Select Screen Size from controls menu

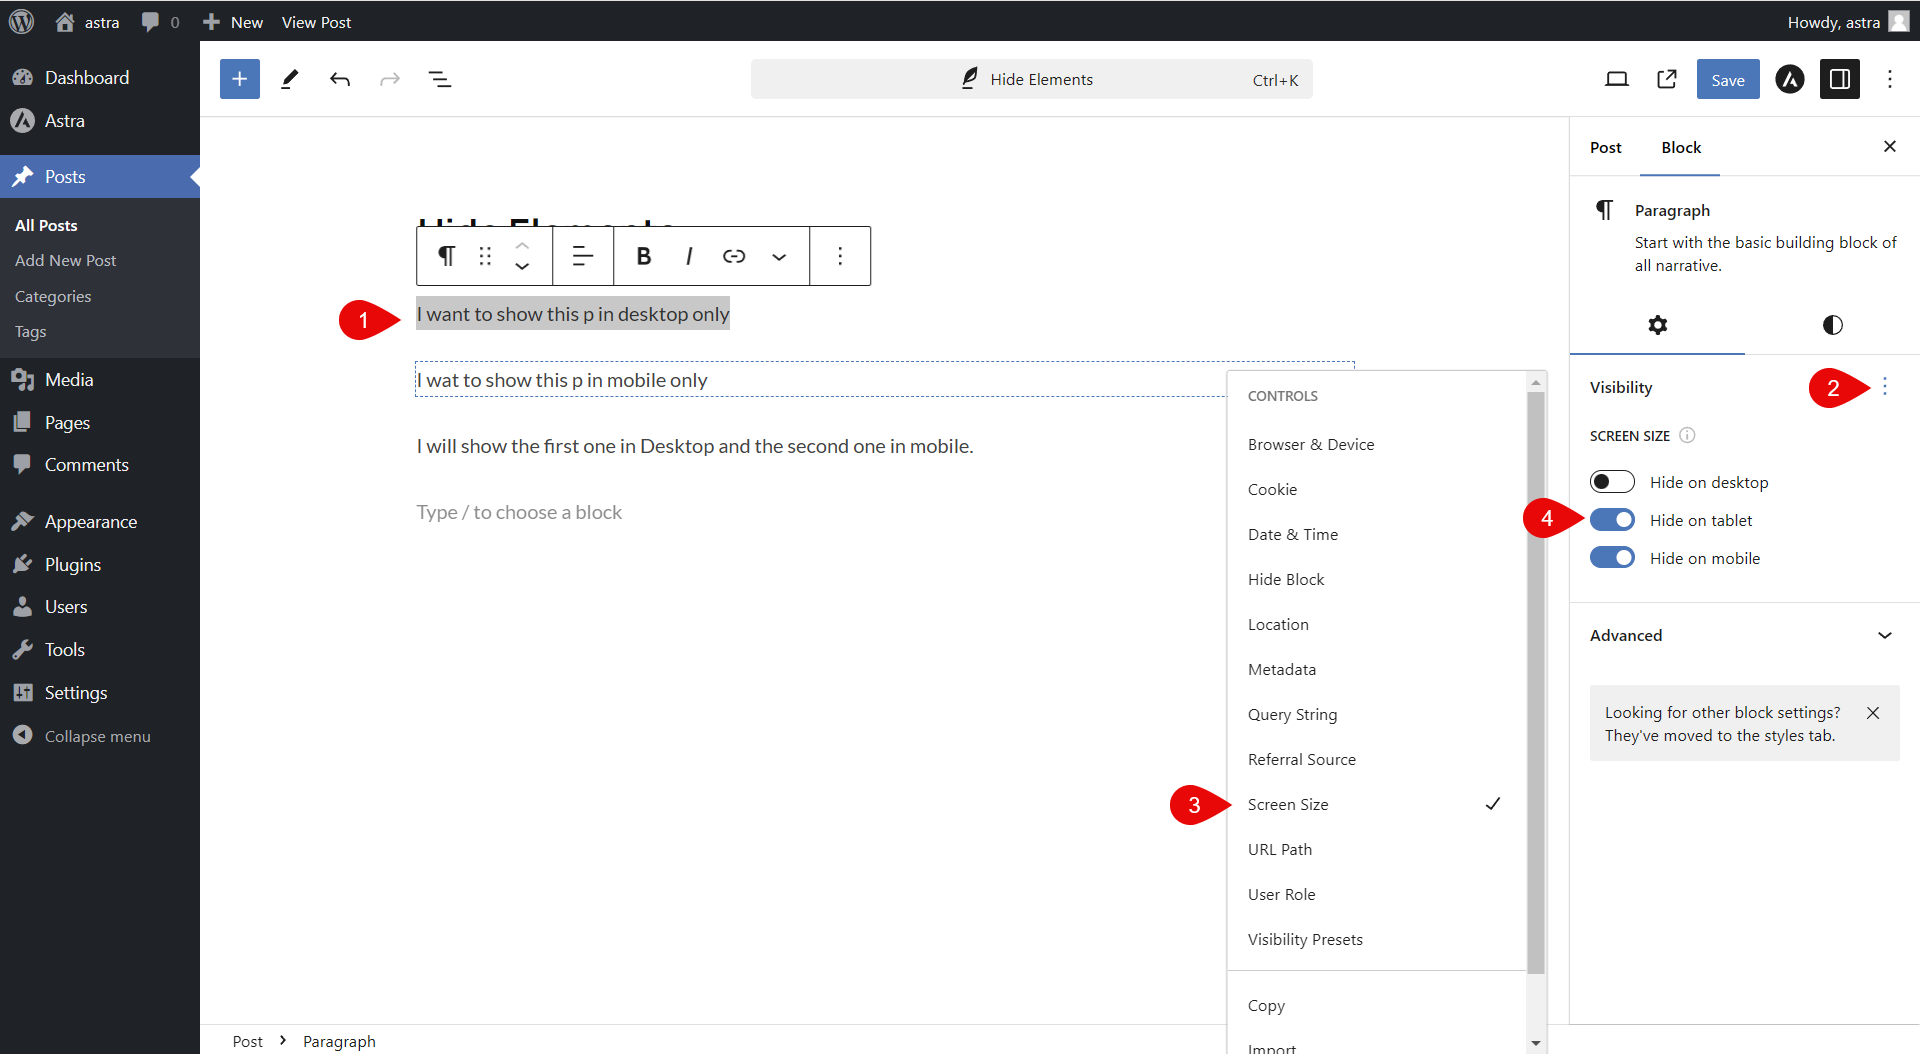click(1288, 804)
